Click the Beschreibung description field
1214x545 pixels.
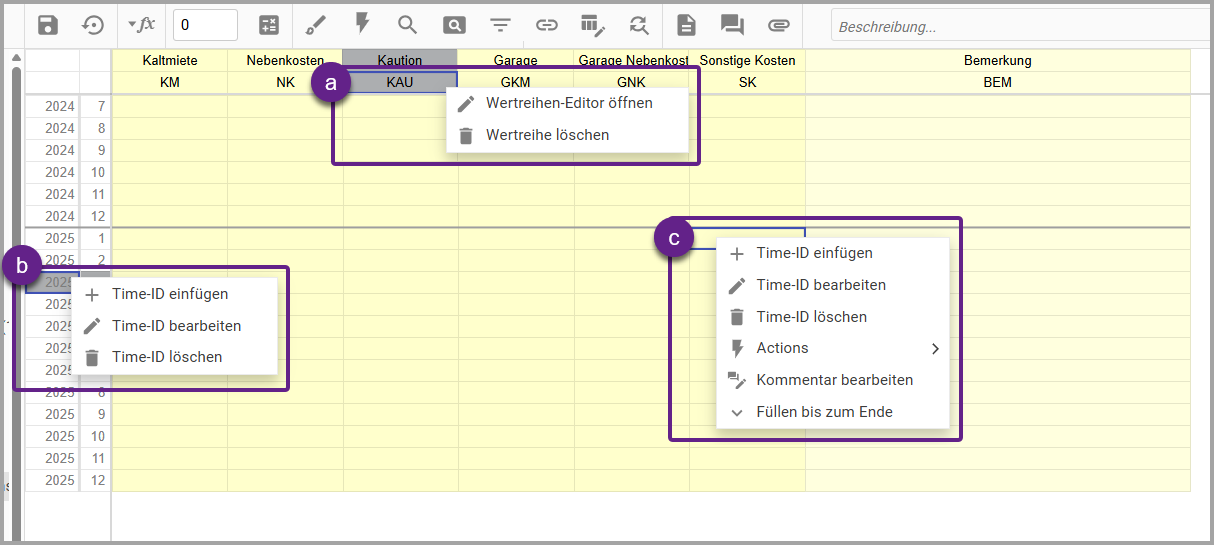(1020, 26)
